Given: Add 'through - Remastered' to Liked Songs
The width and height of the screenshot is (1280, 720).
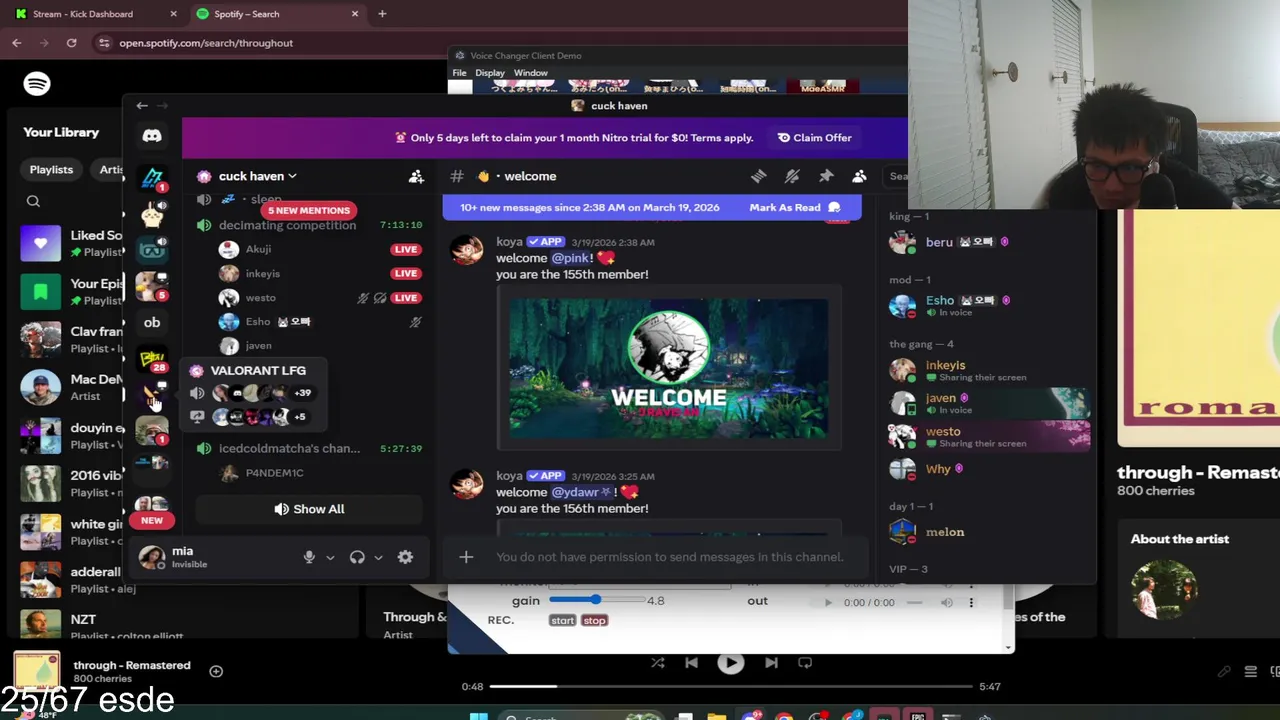Looking at the screenshot, I should pyautogui.click(x=216, y=671).
